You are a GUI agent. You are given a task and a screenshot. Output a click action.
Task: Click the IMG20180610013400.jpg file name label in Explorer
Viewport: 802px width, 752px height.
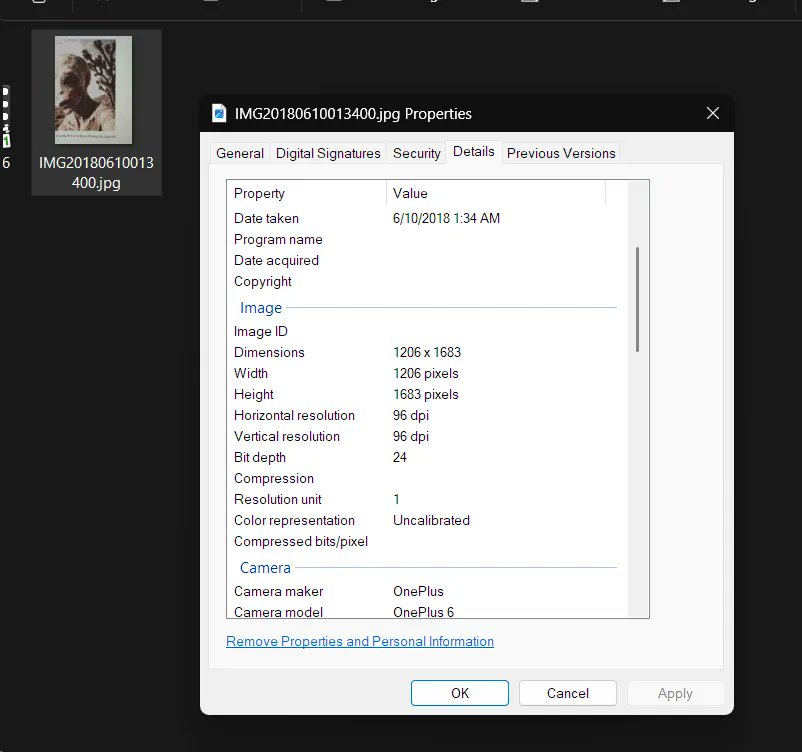[96, 172]
